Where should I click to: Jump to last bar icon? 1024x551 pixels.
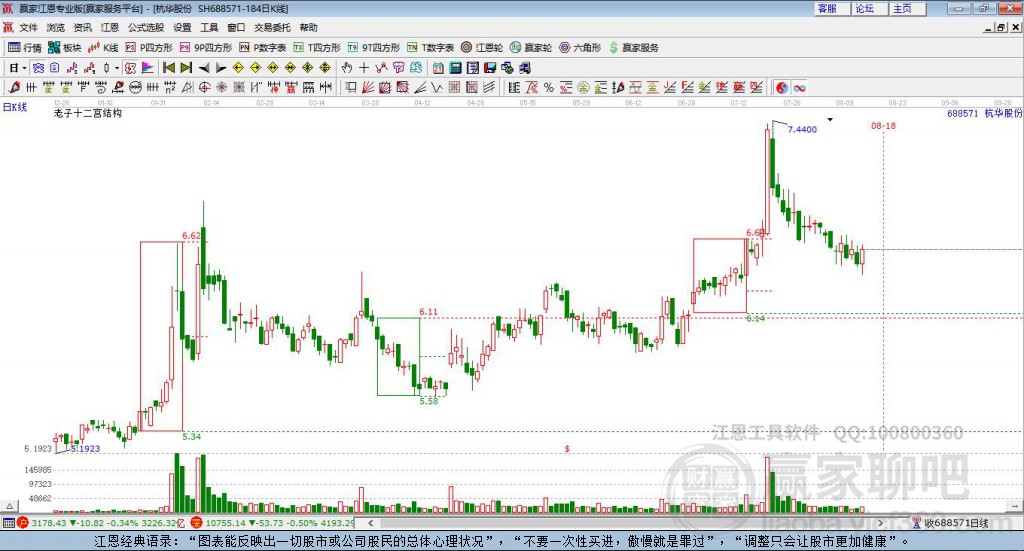[186, 68]
